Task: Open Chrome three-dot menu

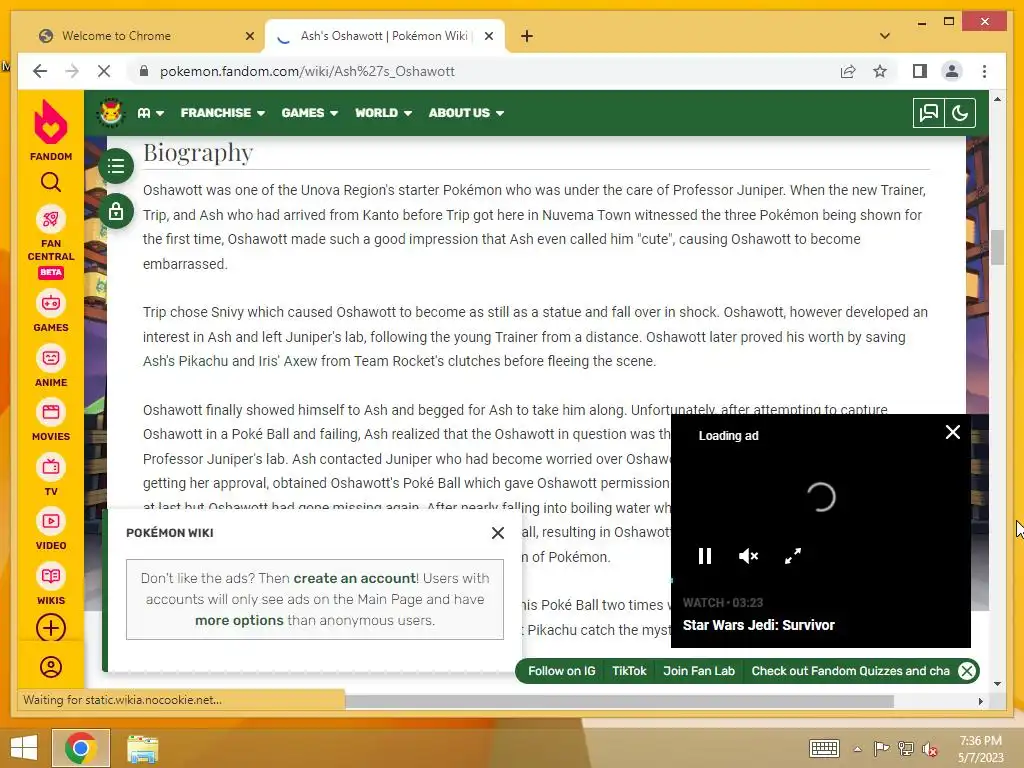Action: pyautogui.click(x=984, y=71)
